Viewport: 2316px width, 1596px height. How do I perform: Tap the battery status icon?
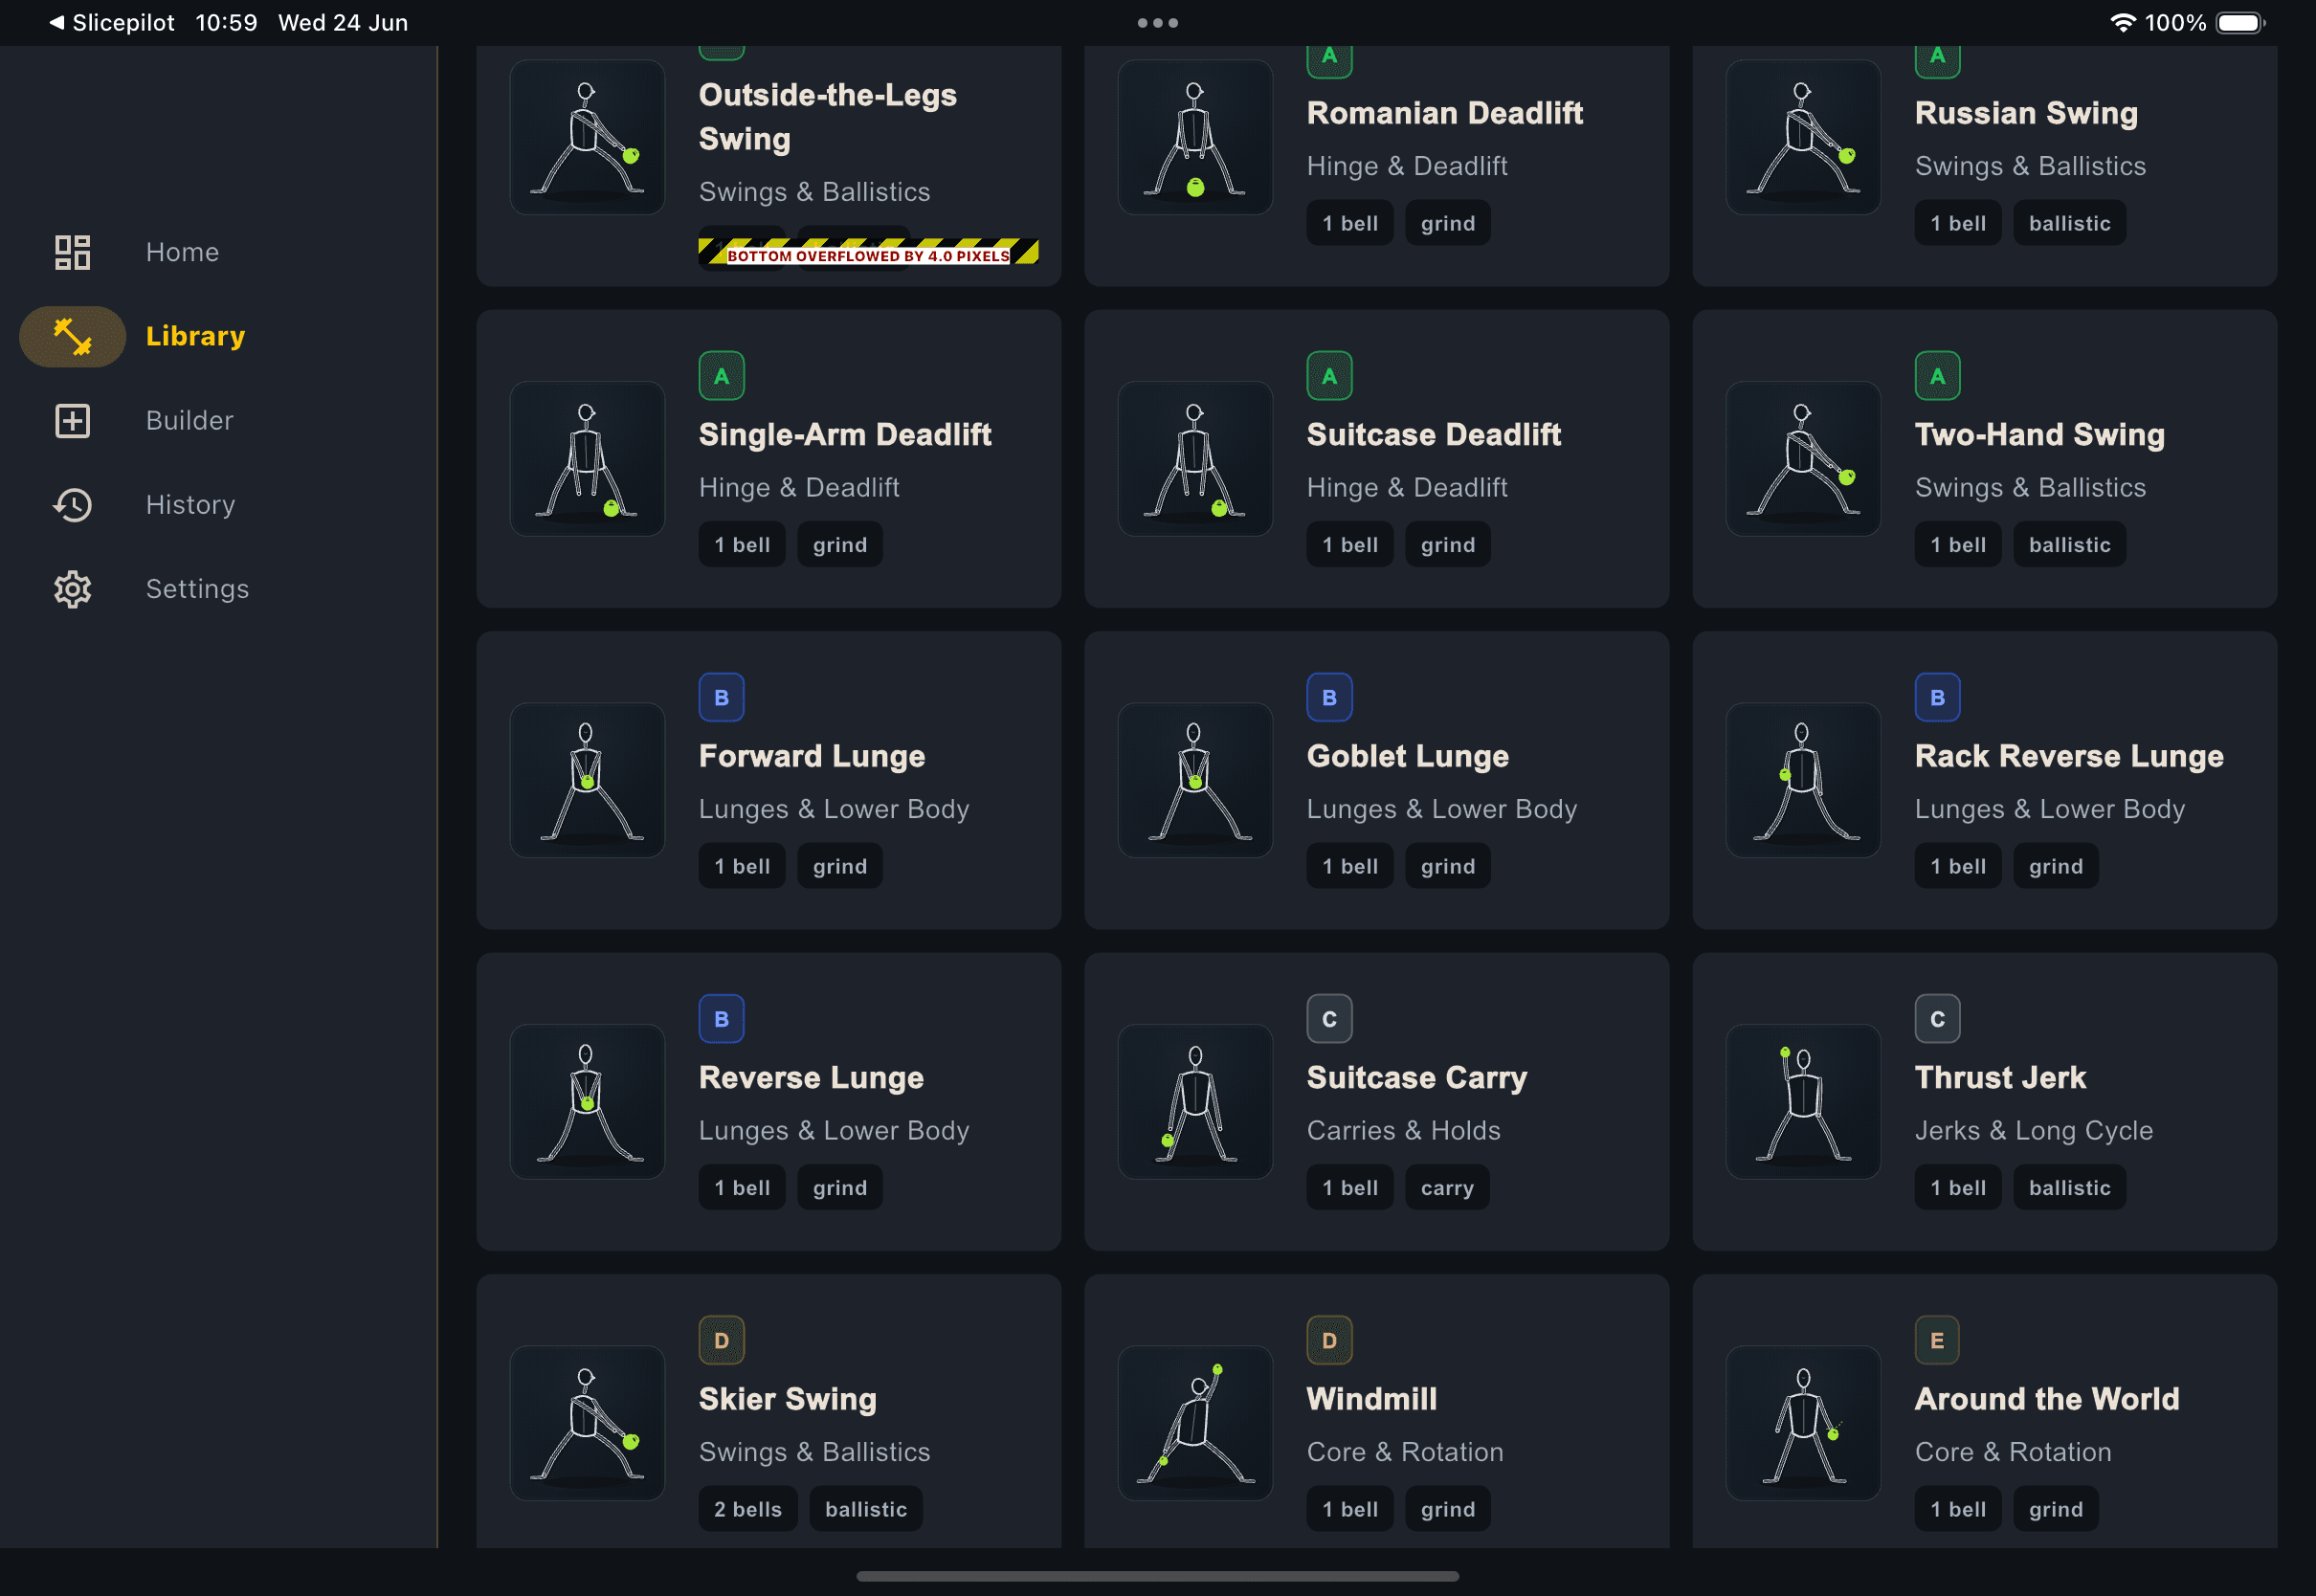click(x=2240, y=22)
